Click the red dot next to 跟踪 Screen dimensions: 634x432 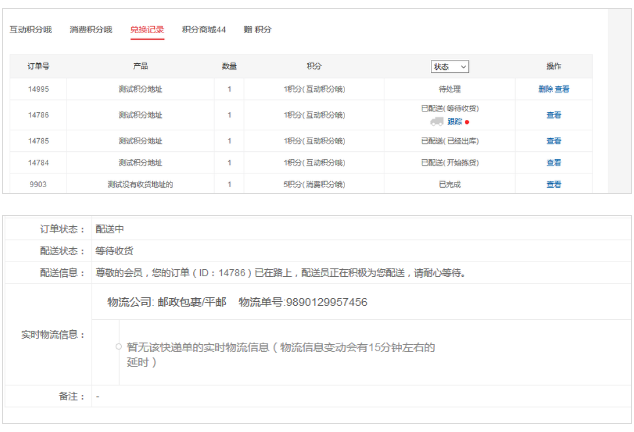(467, 122)
